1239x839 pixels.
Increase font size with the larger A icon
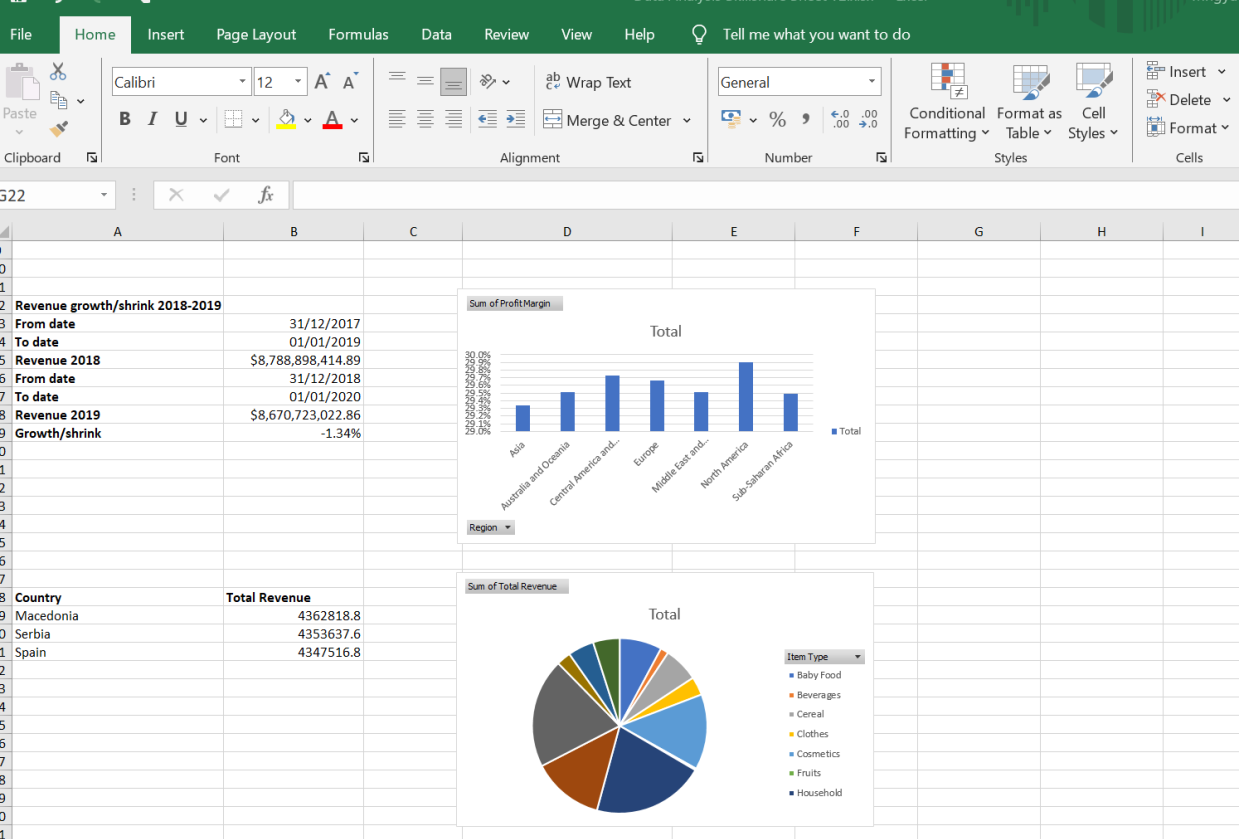coord(322,82)
